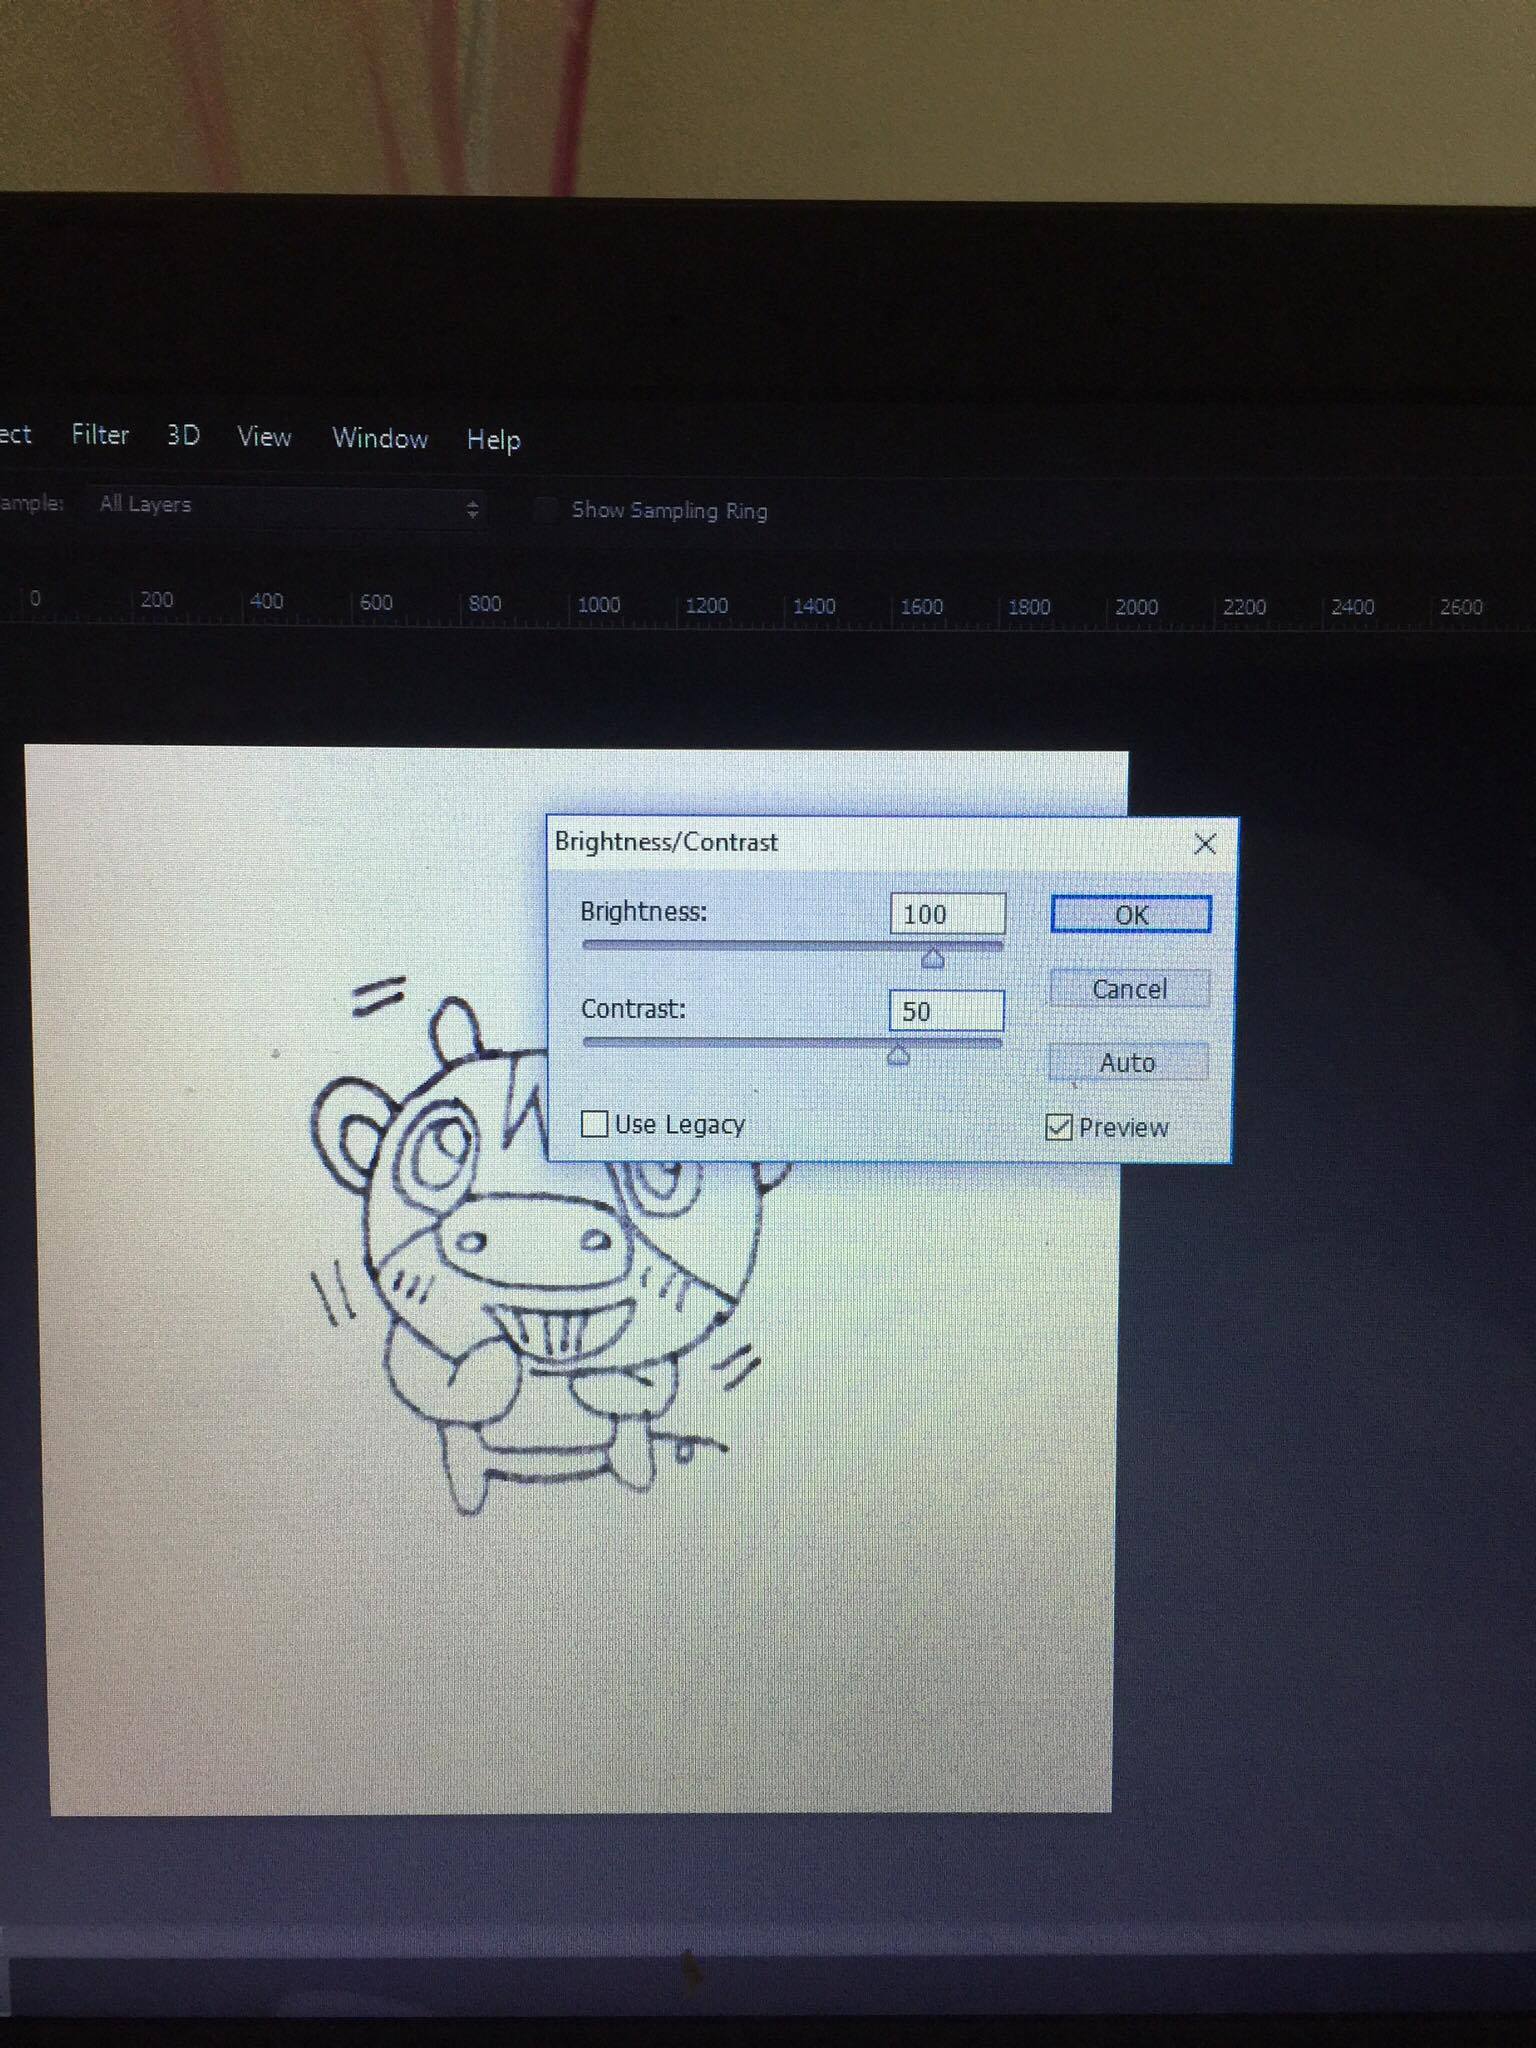This screenshot has height=2048, width=1536.
Task: Click the 400 mark on the ruler
Action: coord(266,601)
